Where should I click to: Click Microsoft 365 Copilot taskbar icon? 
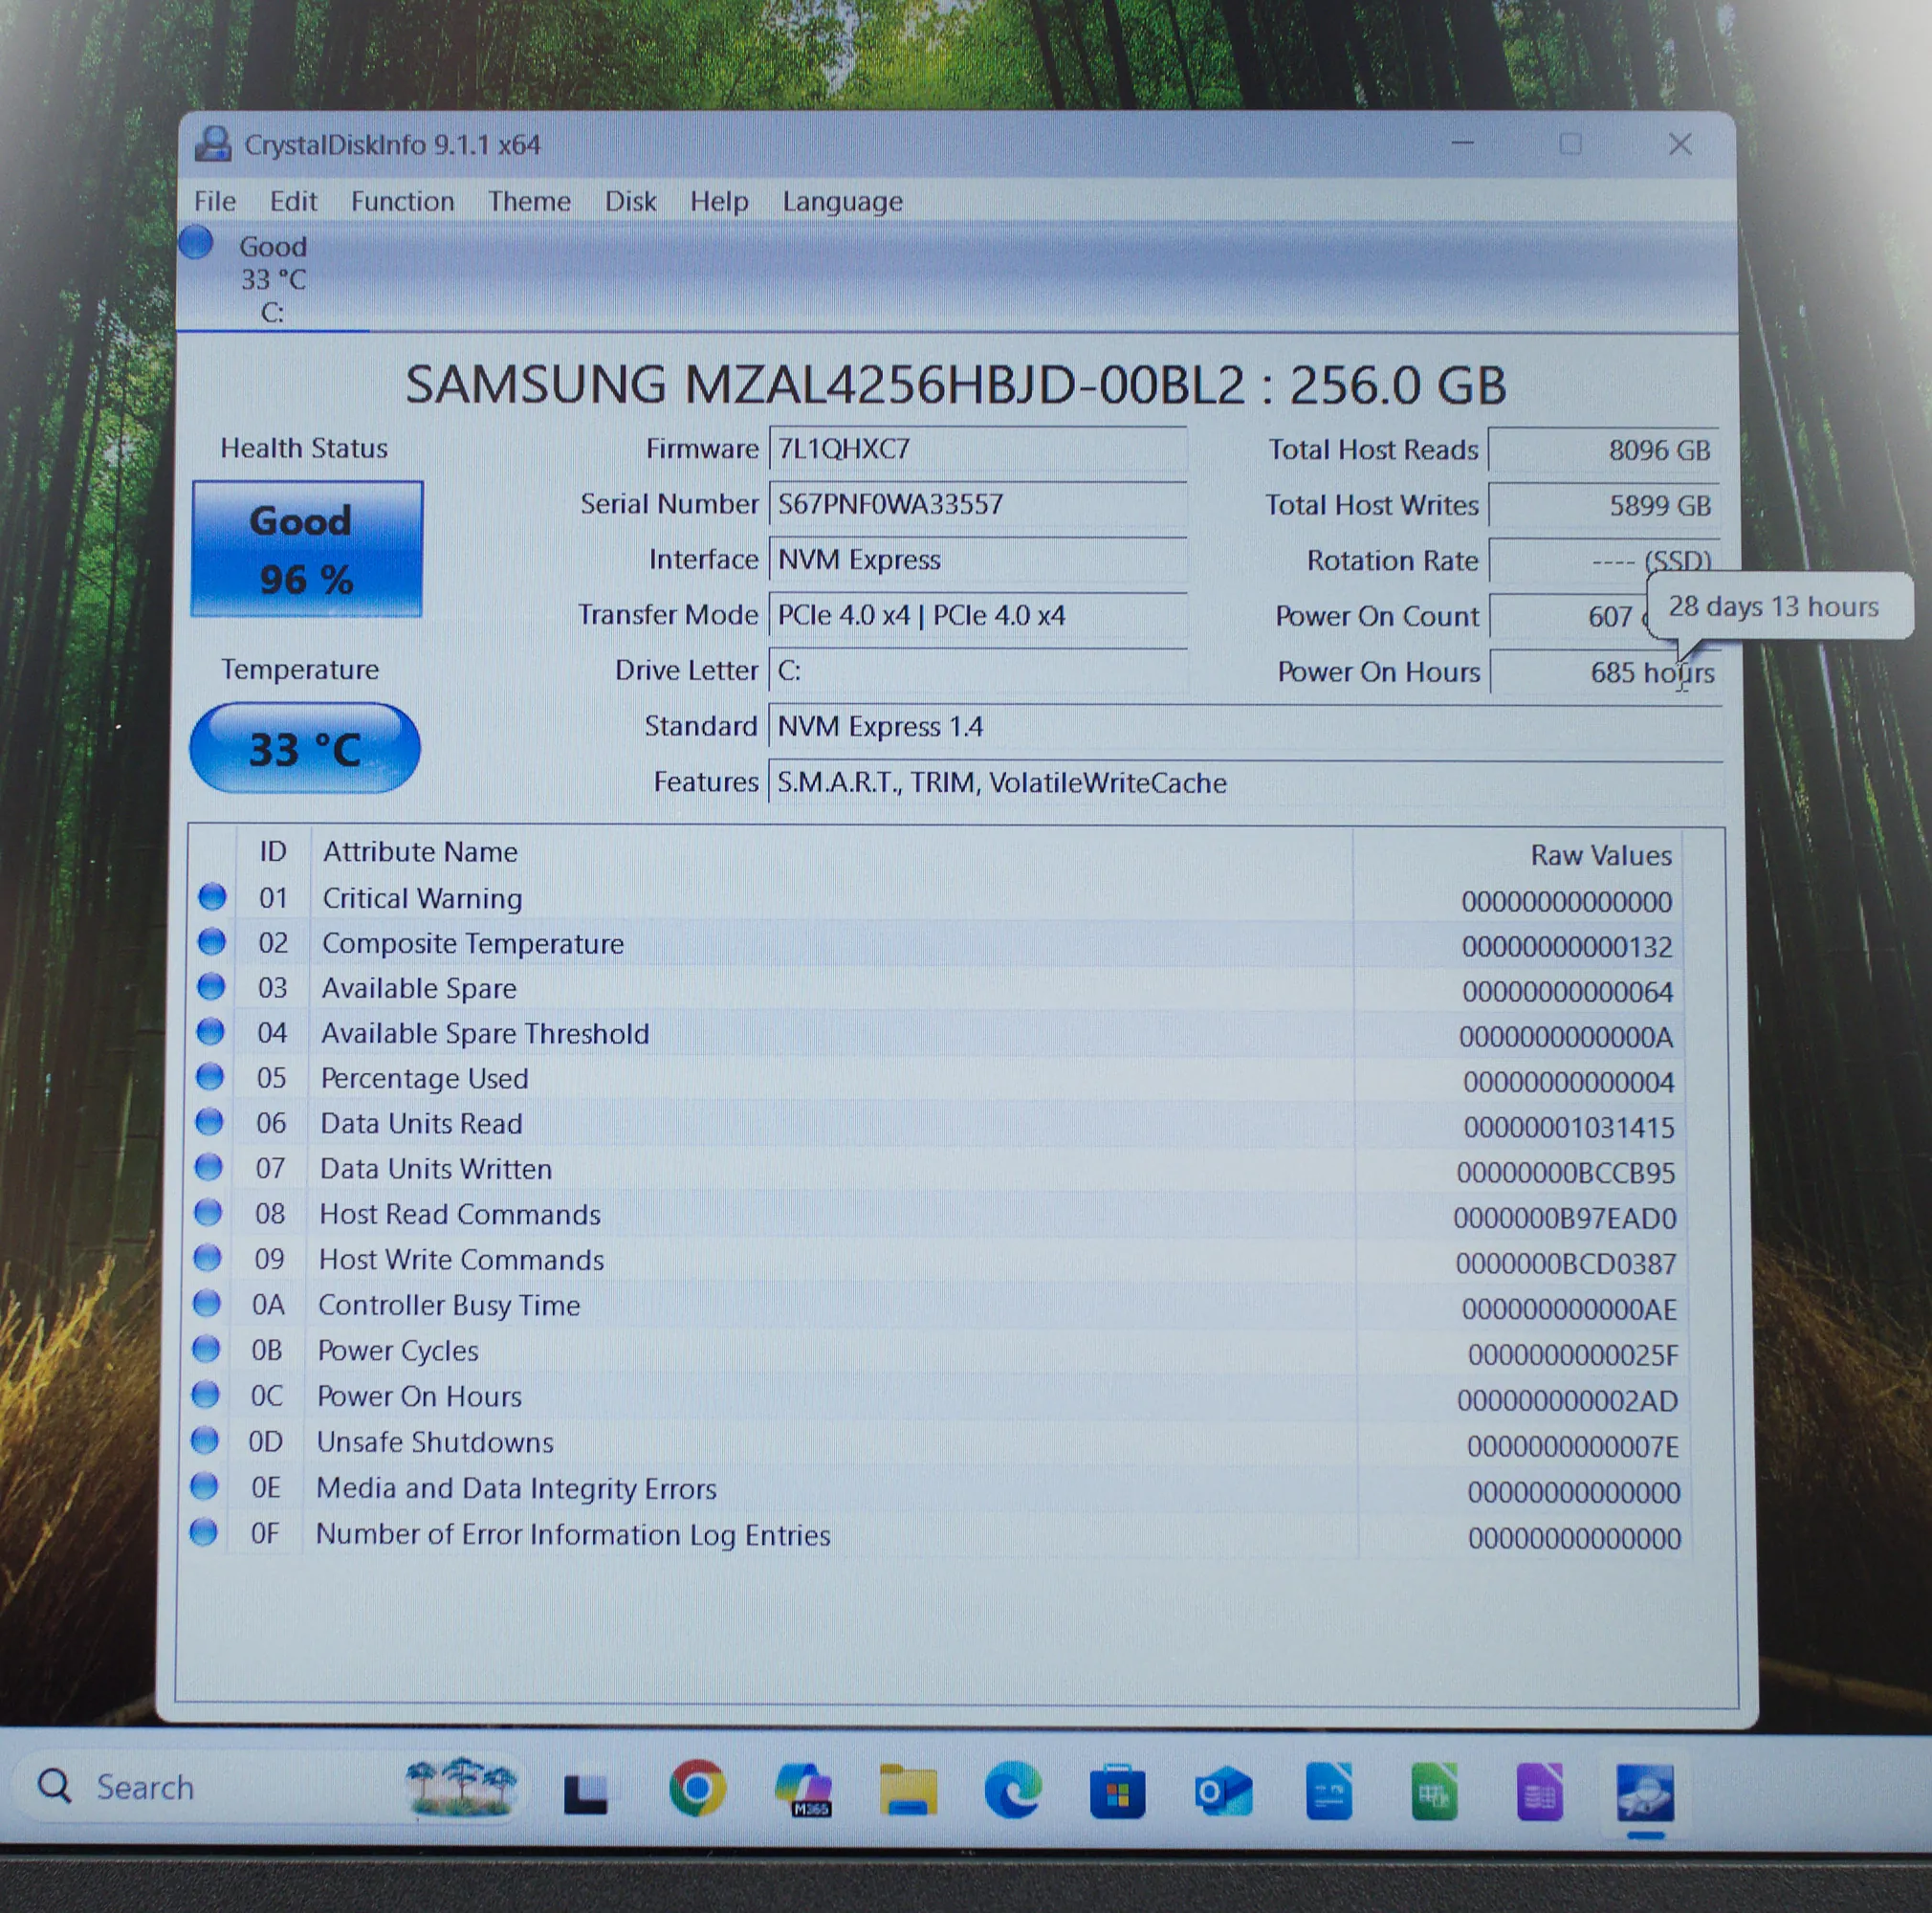[803, 1790]
